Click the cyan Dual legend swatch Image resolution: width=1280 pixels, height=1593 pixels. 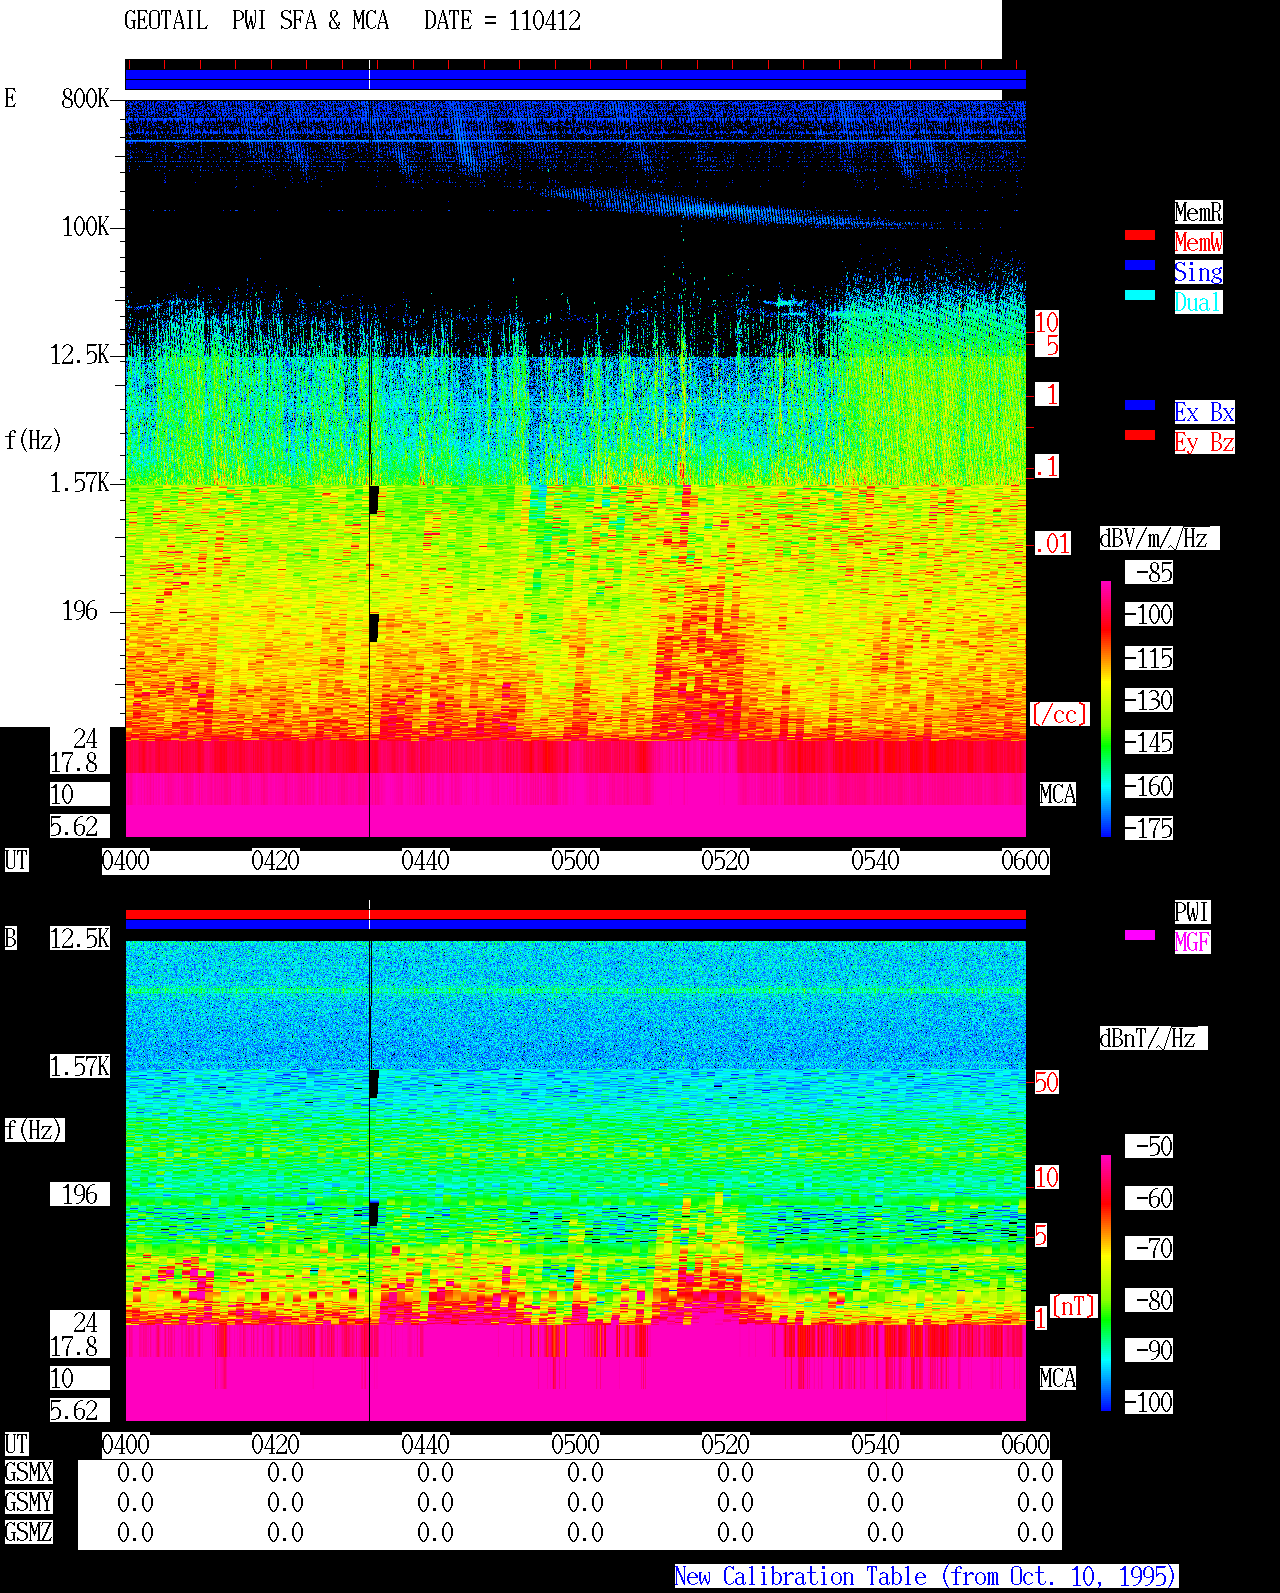pyautogui.click(x=1140, y=295)
